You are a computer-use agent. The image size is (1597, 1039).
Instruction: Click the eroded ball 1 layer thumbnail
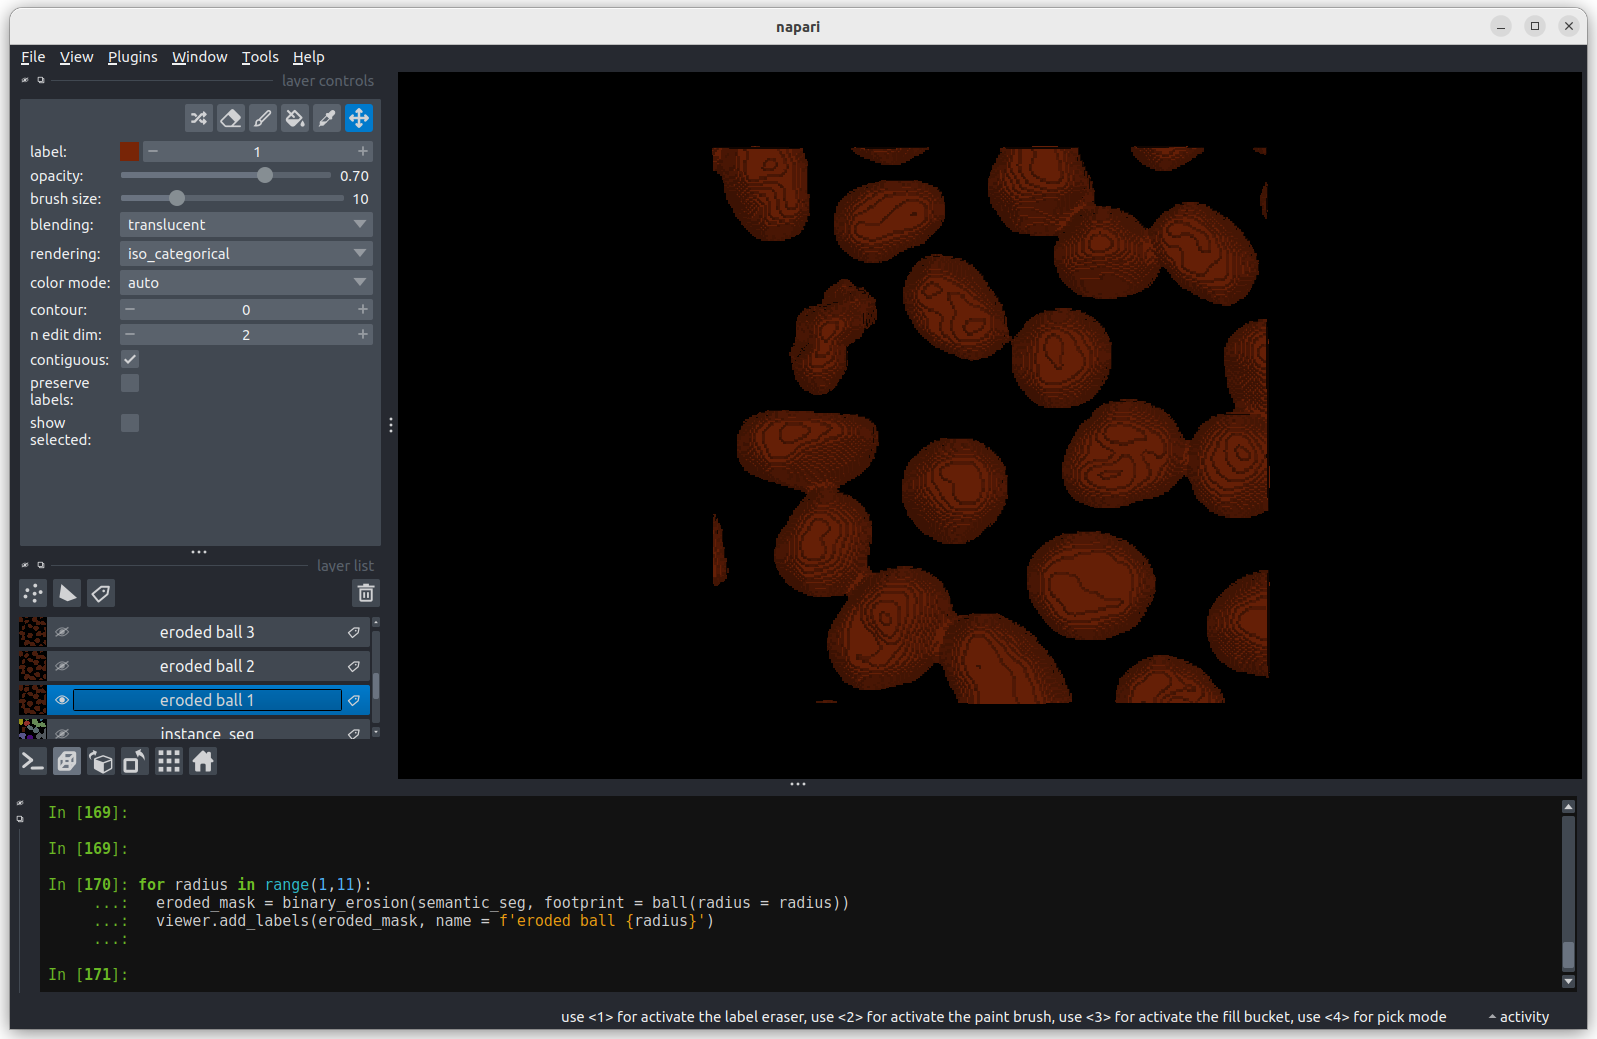click(x=33, y=700)
